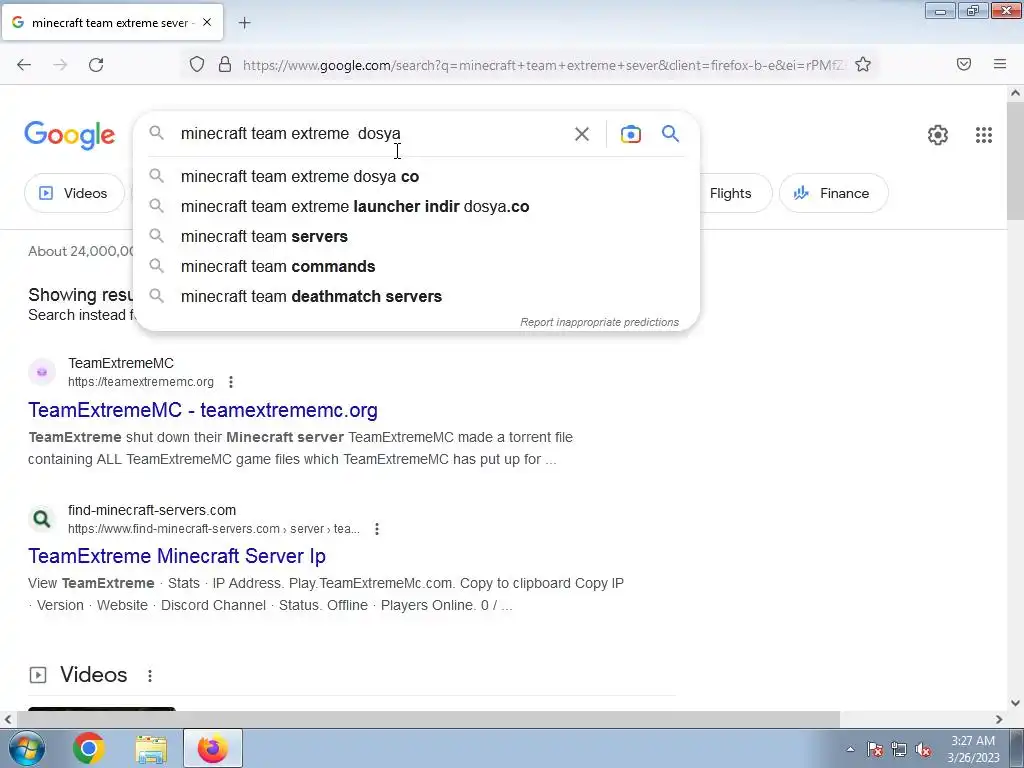
Task: Reload the current page
Action: click(96, 65)
